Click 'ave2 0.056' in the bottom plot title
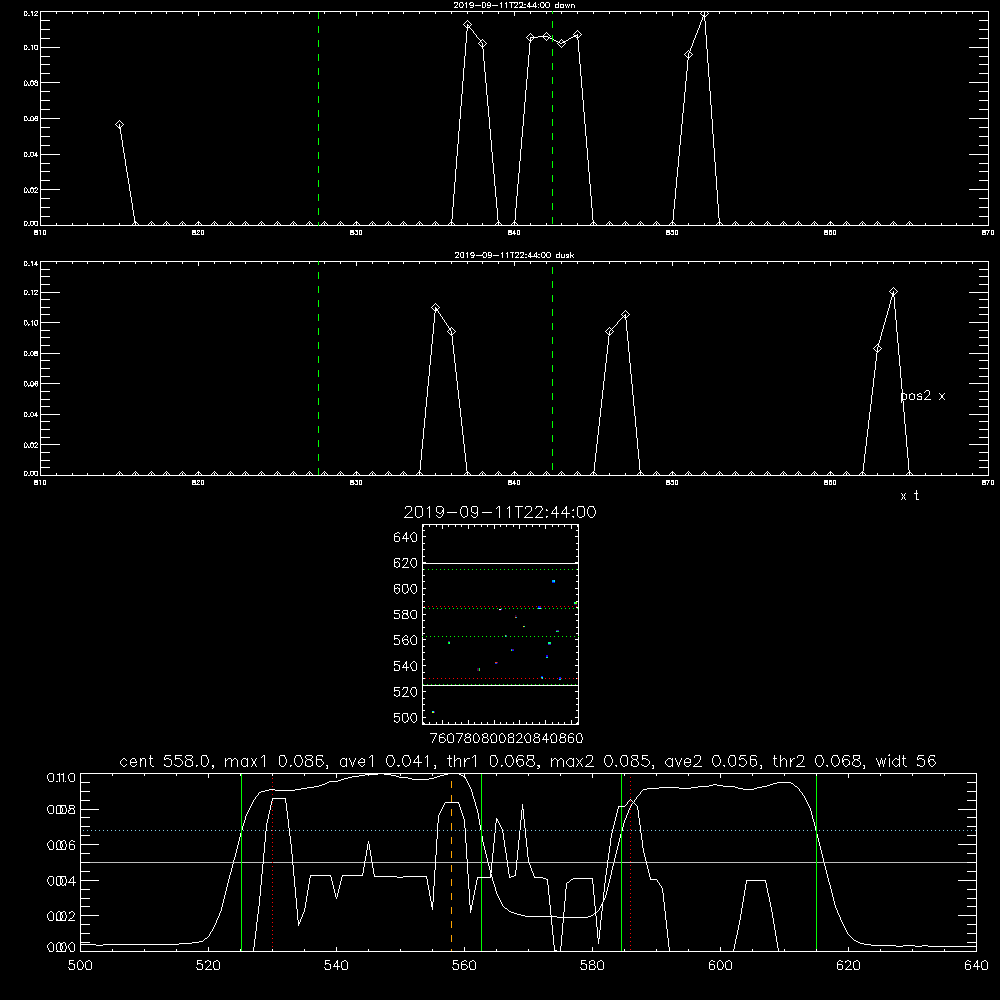1000x1000 pixels. tap(711, 761)
